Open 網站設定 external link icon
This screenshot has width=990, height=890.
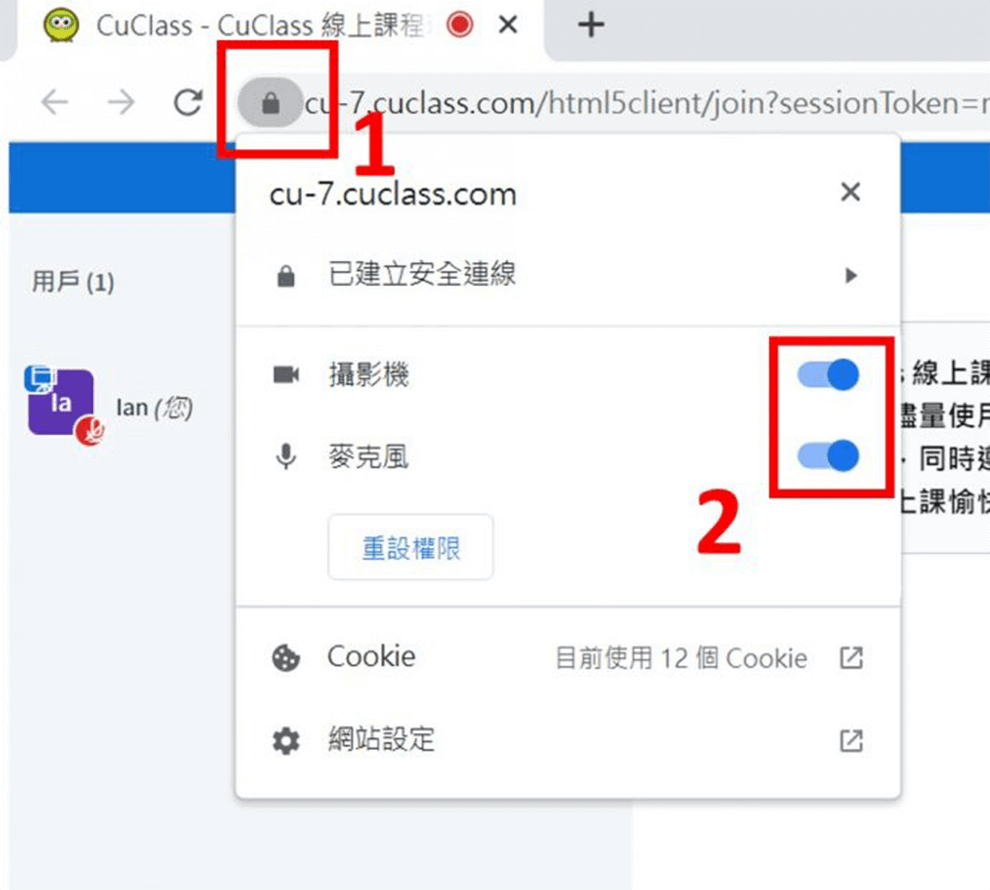click(x=851, y=740)
